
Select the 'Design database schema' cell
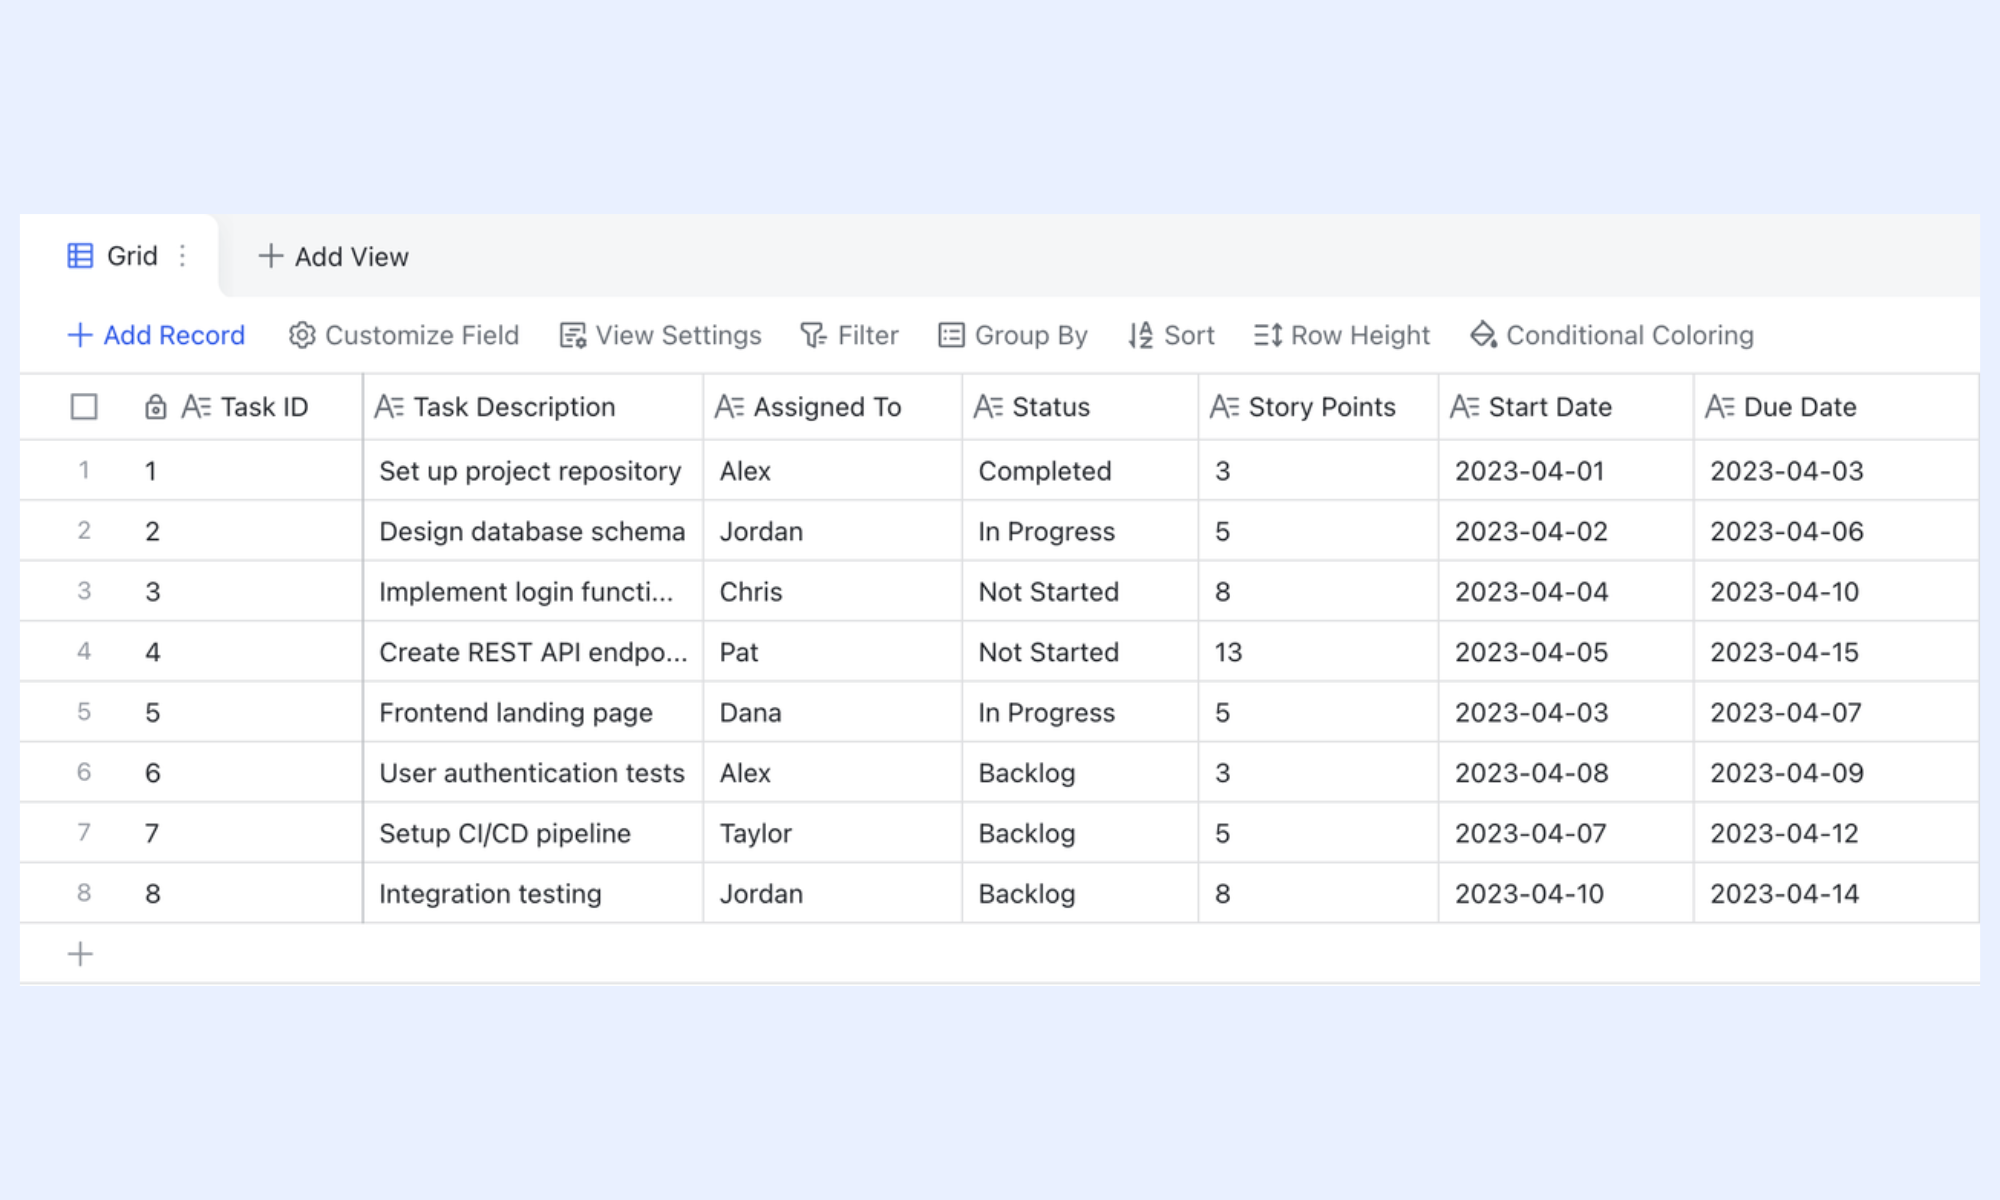click(x=533, y=531)
